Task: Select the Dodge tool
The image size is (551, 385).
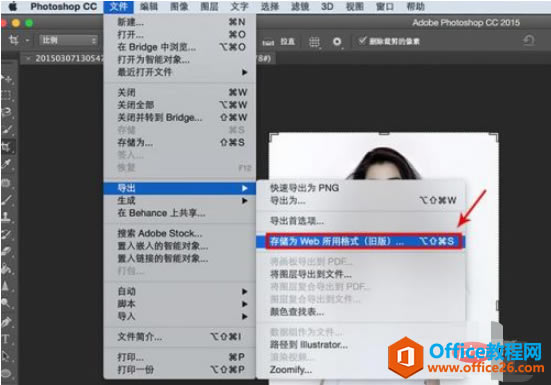Action: [6, 303]
